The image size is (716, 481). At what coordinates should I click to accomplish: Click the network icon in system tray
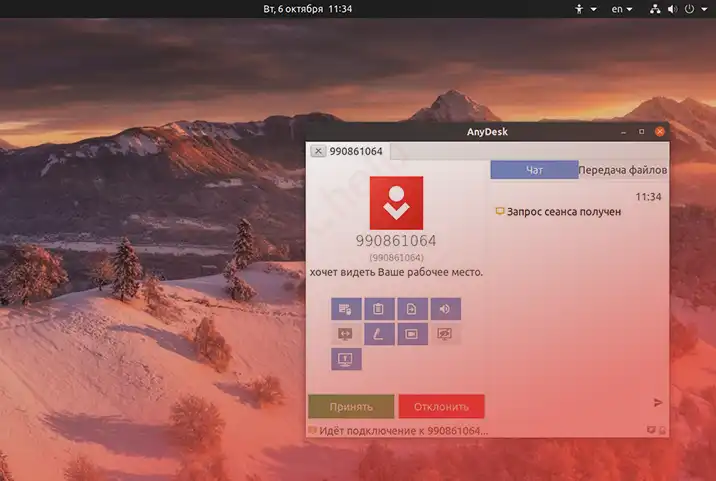tap(655, 9)
